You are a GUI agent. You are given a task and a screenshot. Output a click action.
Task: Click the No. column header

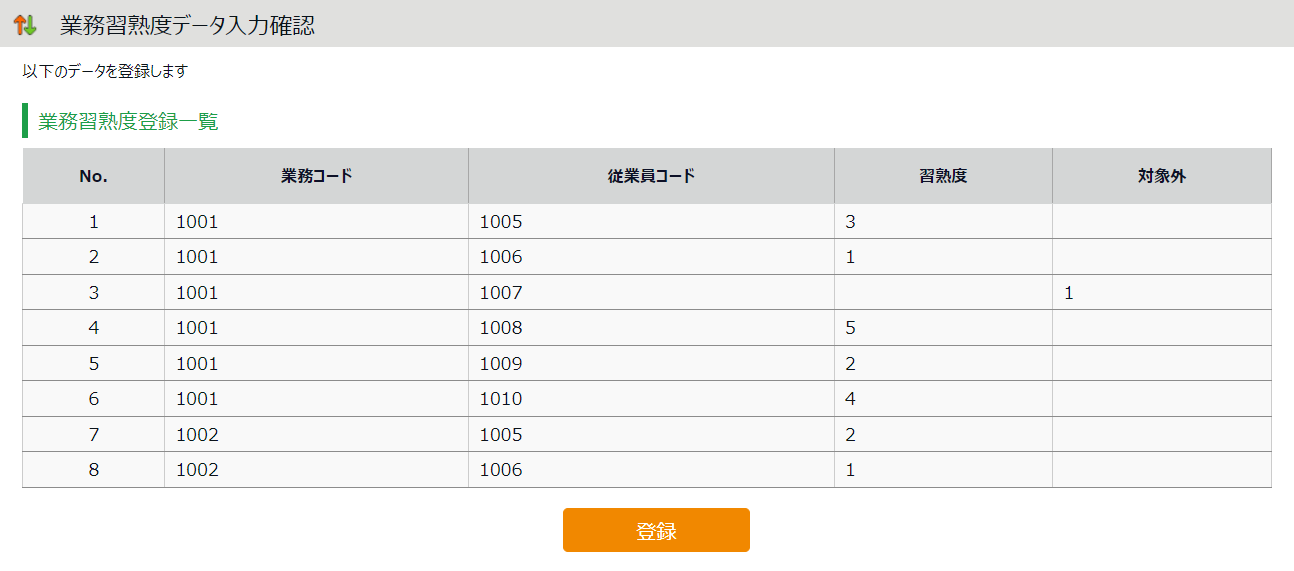(x=93, y=176)
